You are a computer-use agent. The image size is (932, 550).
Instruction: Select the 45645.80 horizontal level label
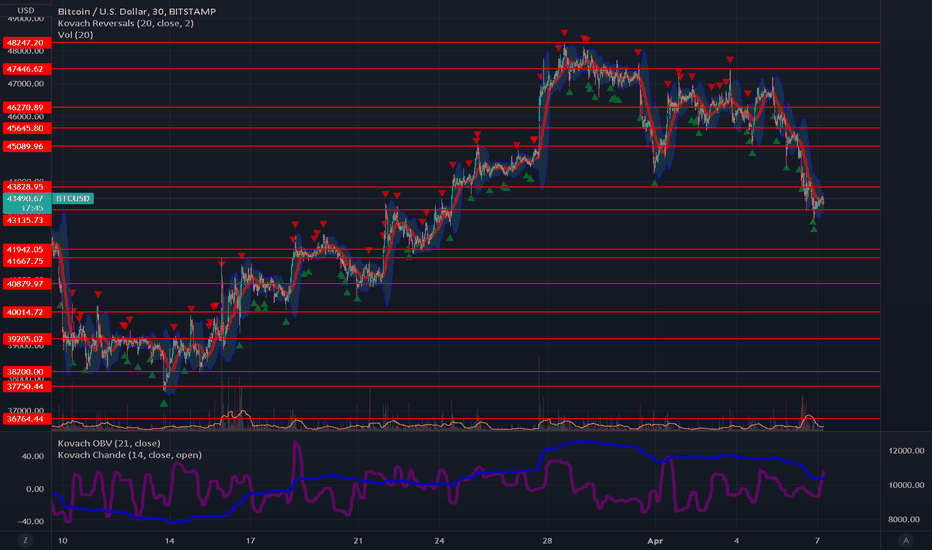click(x=27, y=128)
